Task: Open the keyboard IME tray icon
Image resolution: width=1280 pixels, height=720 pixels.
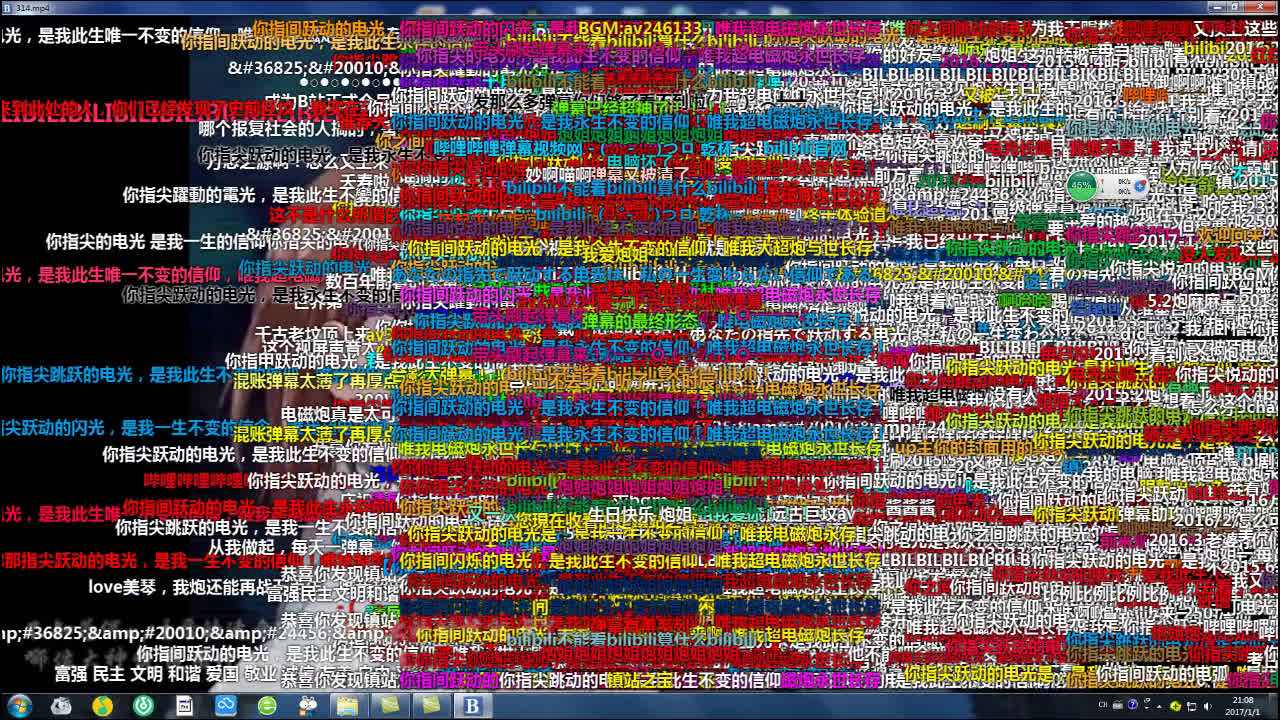Action: 1117,705
